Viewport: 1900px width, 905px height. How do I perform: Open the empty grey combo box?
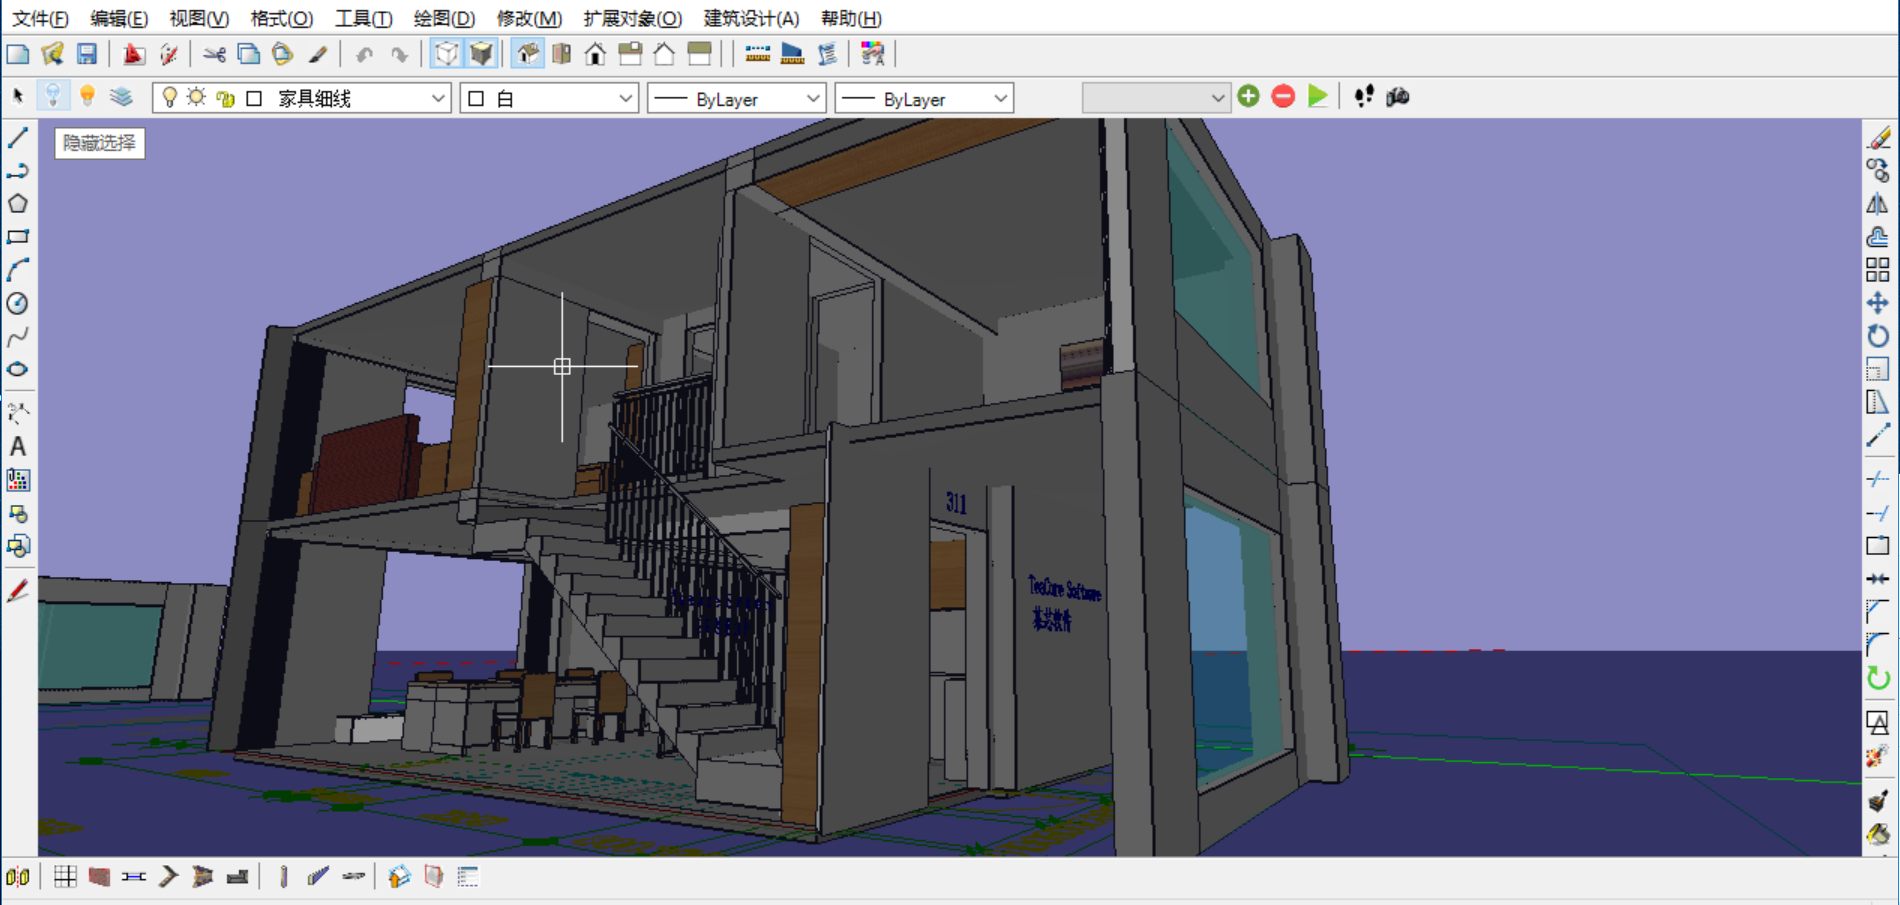(x=1156, y=98)
